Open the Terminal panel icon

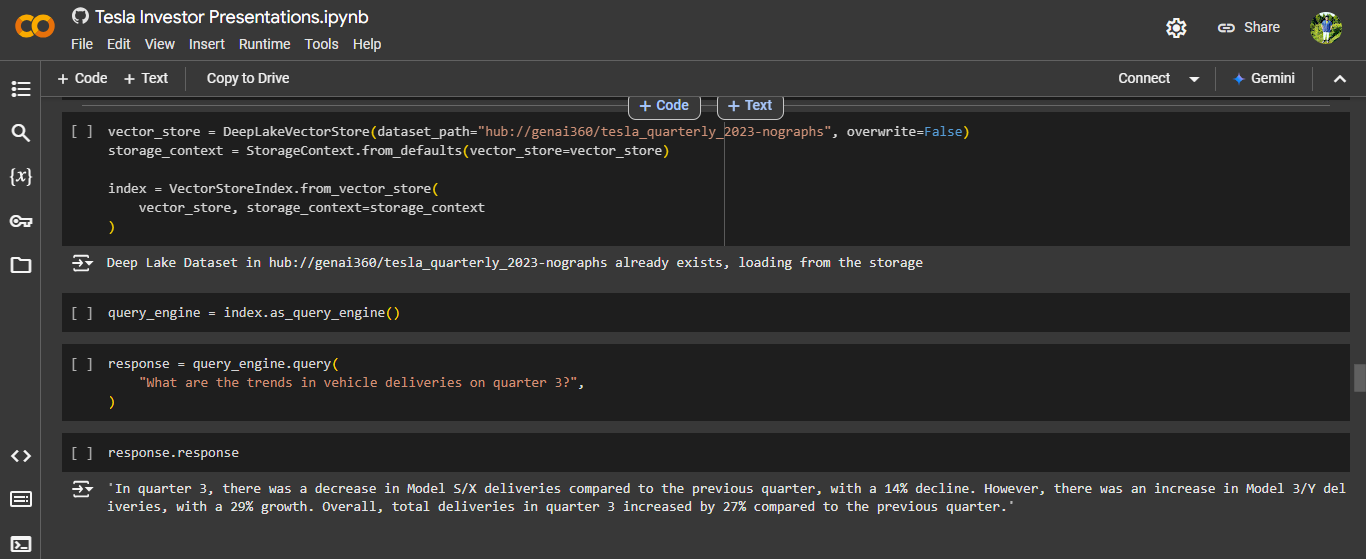pos(21,544)
